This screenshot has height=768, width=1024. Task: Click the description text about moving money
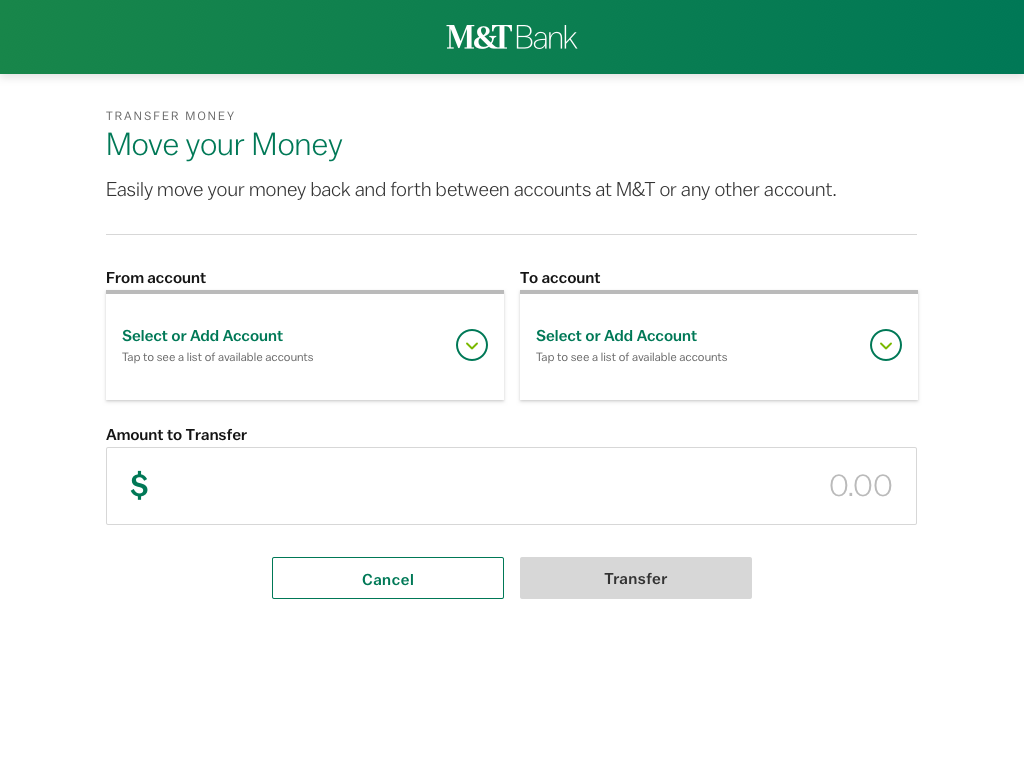pos(471,190)
